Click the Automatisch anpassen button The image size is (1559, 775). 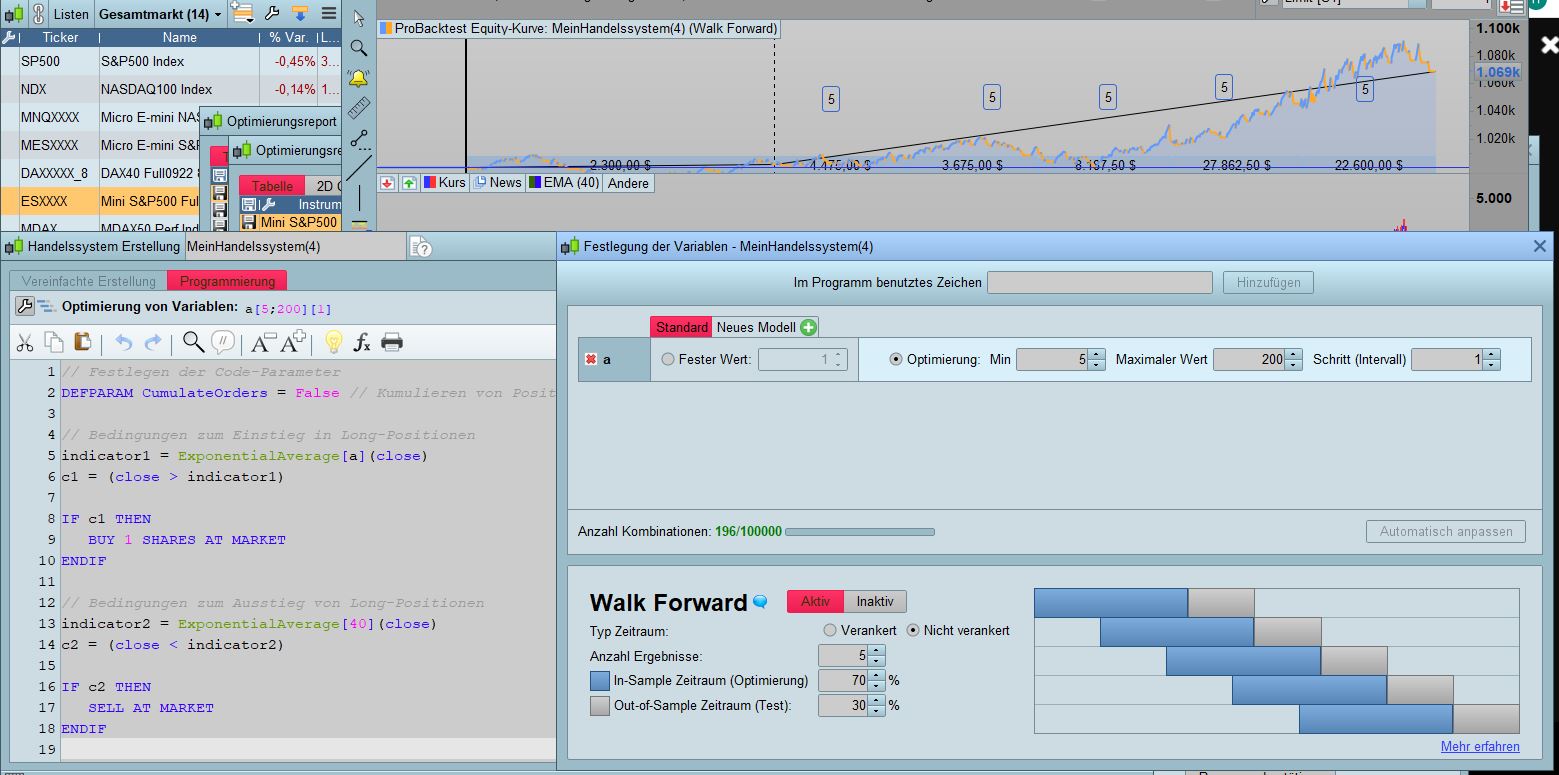pos(1446,531)
